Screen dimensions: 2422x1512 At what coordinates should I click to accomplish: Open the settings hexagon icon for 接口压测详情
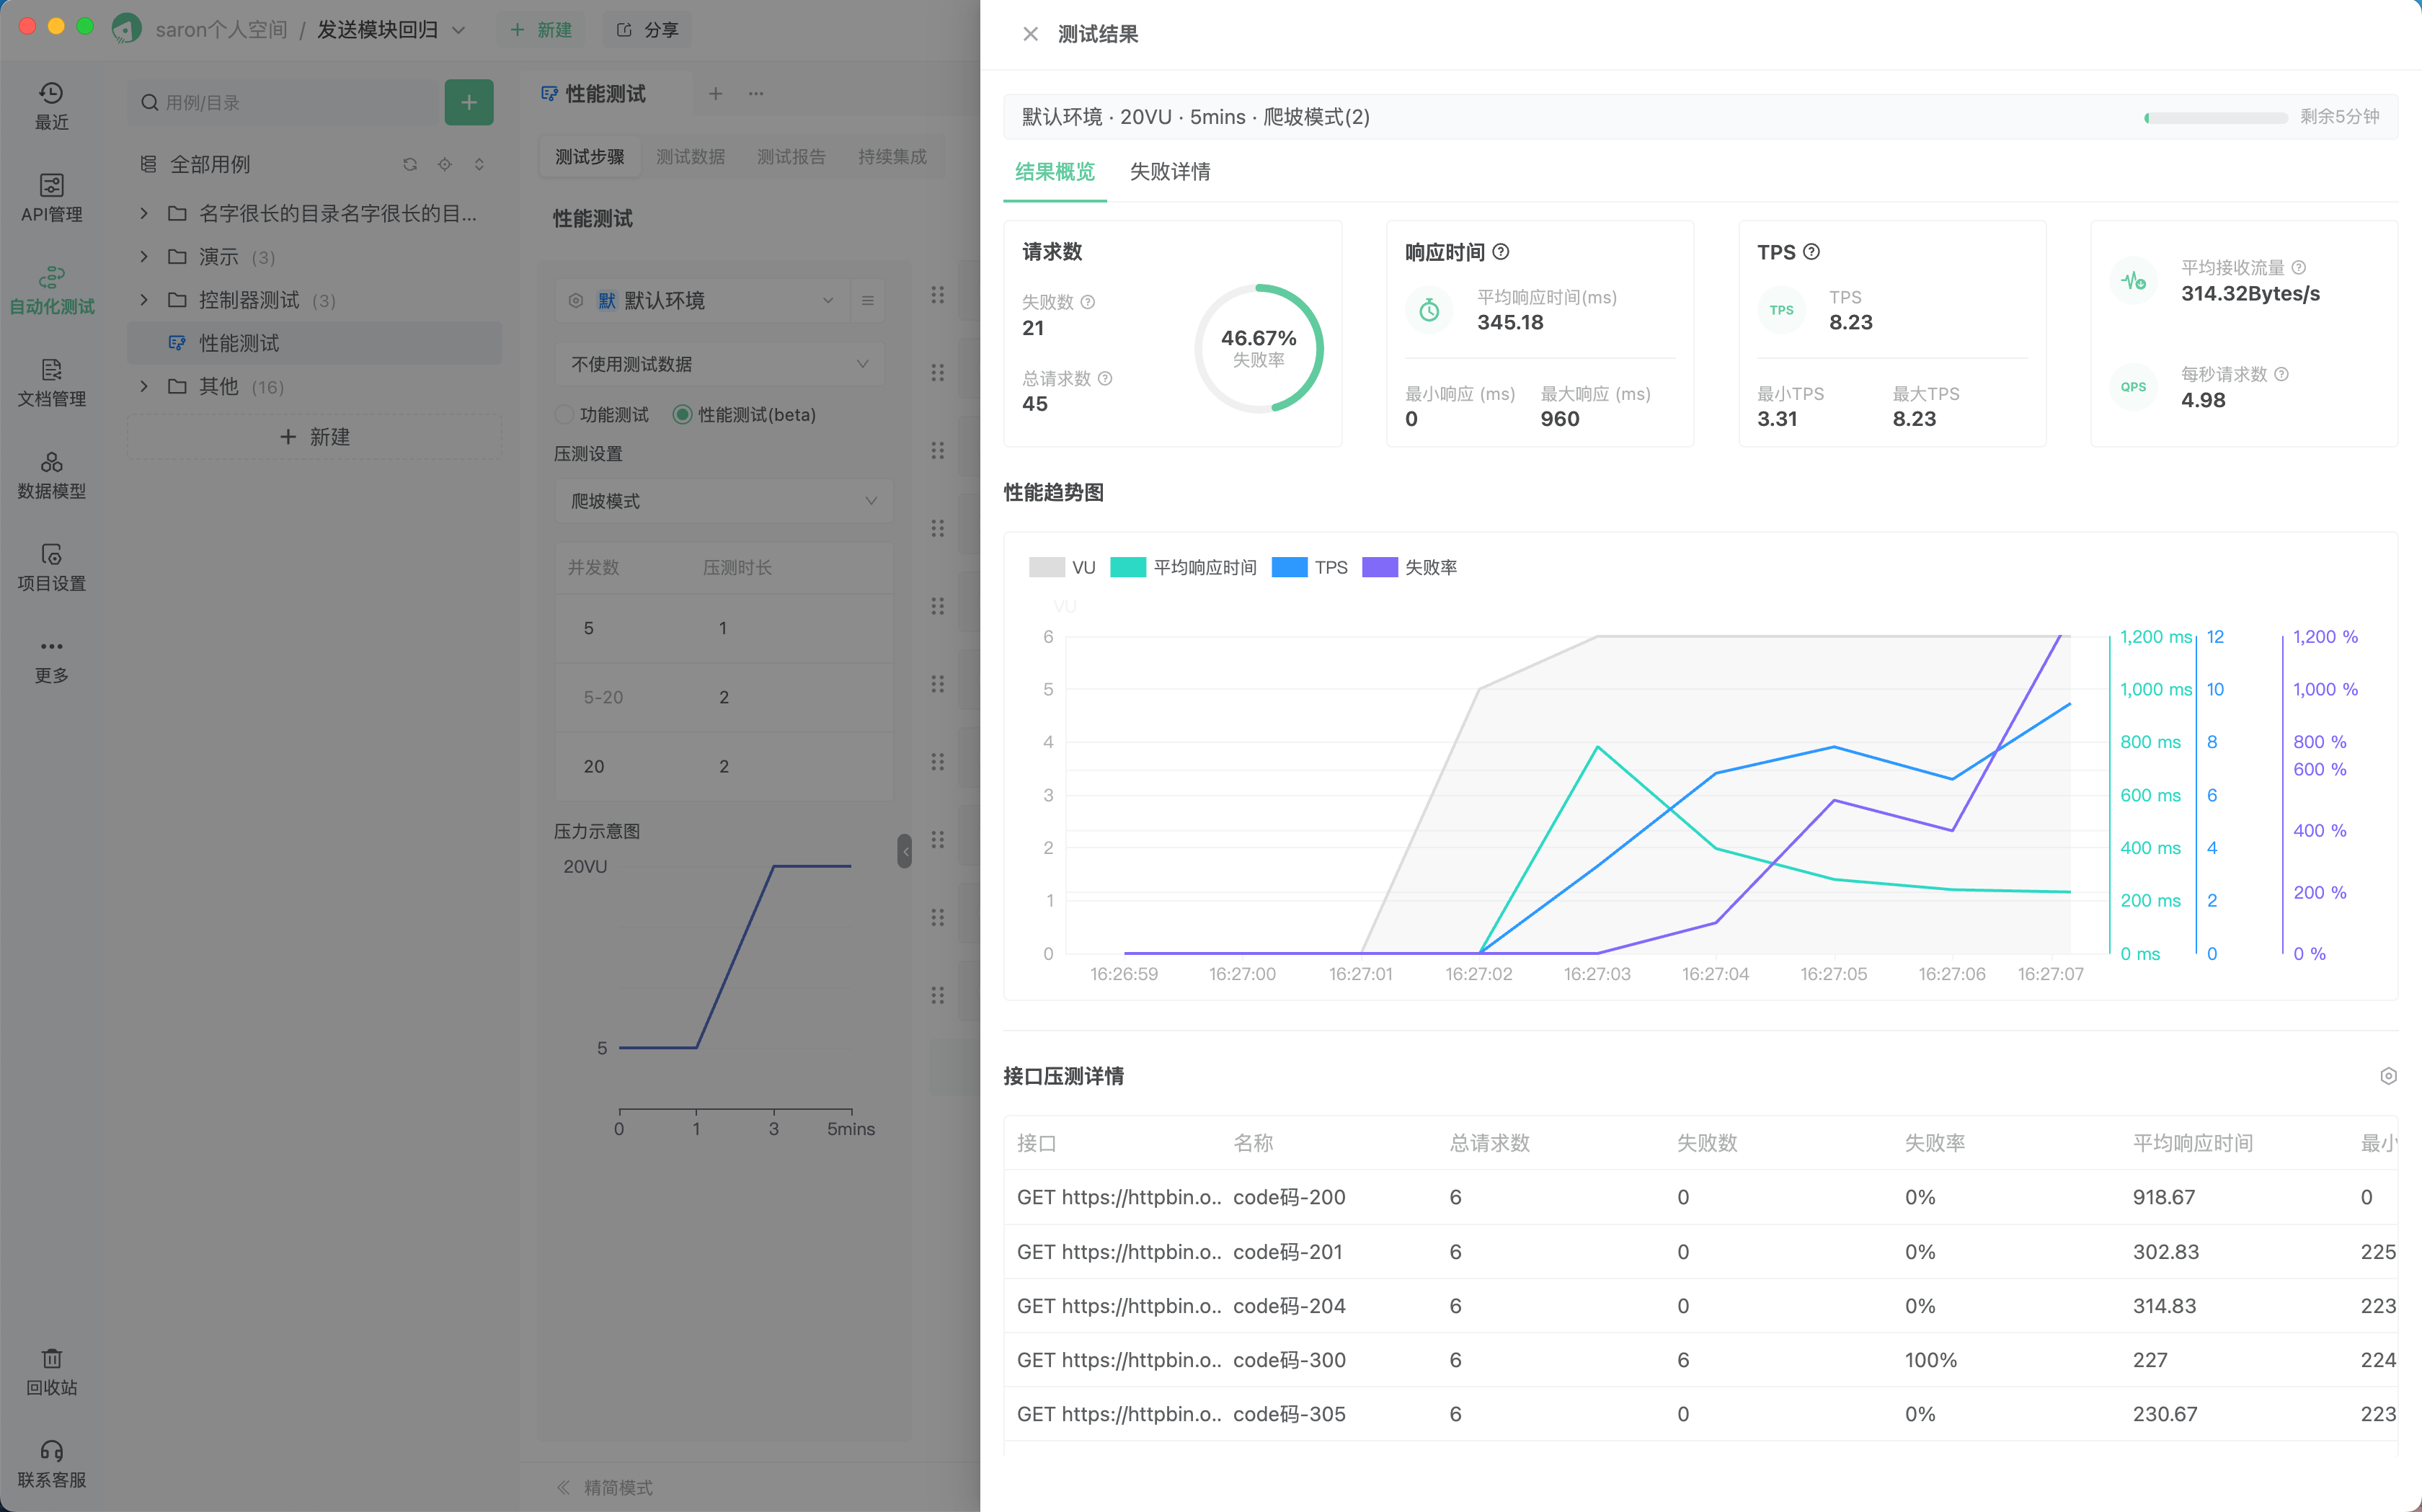pyautogui.click(x=2388, y=1076)
